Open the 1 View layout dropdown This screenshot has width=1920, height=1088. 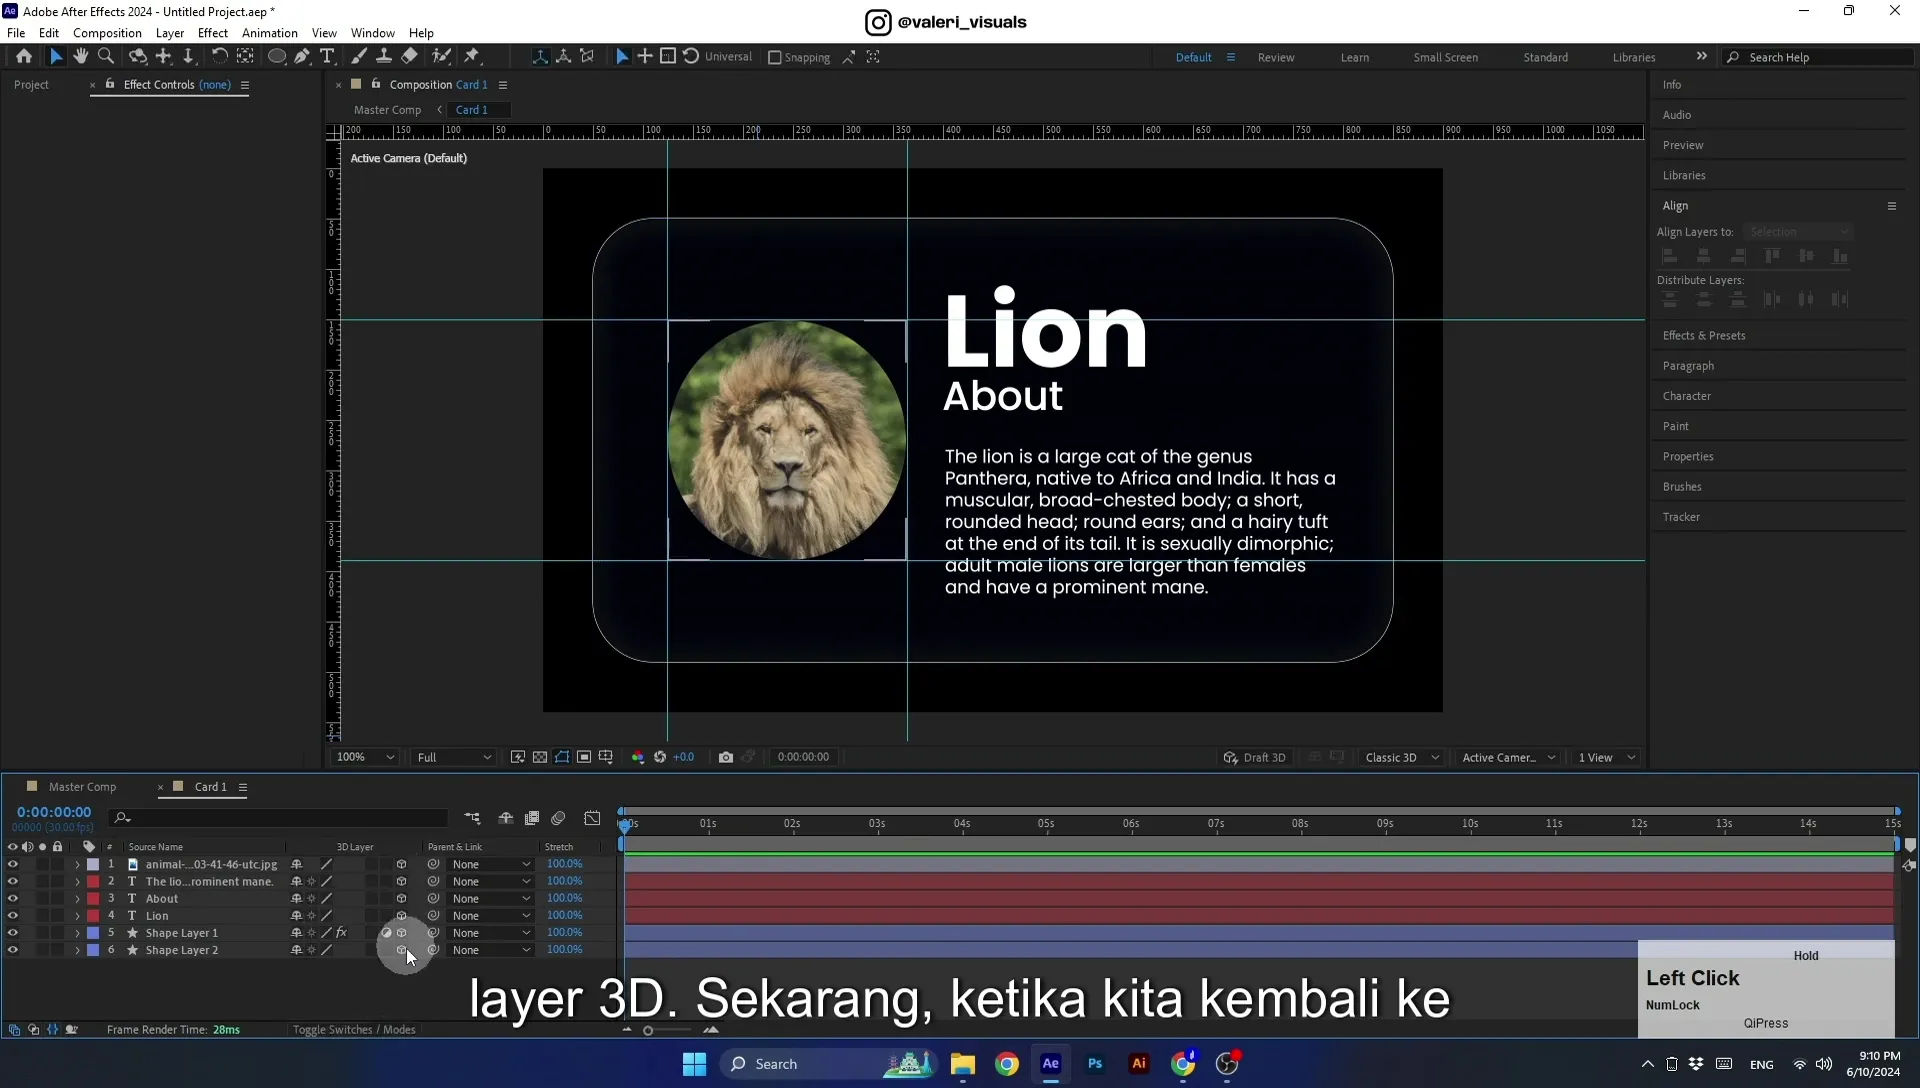1606,757
